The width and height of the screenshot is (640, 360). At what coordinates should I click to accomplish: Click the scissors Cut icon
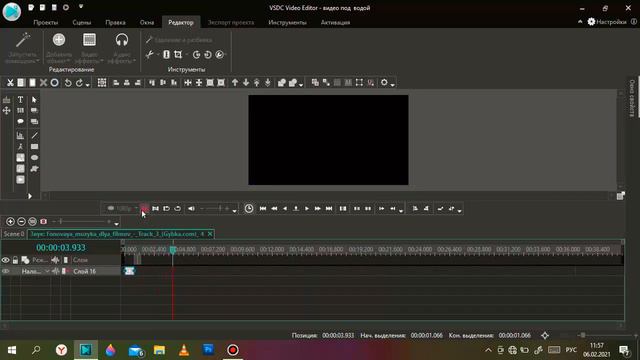(x=10, y=83)
